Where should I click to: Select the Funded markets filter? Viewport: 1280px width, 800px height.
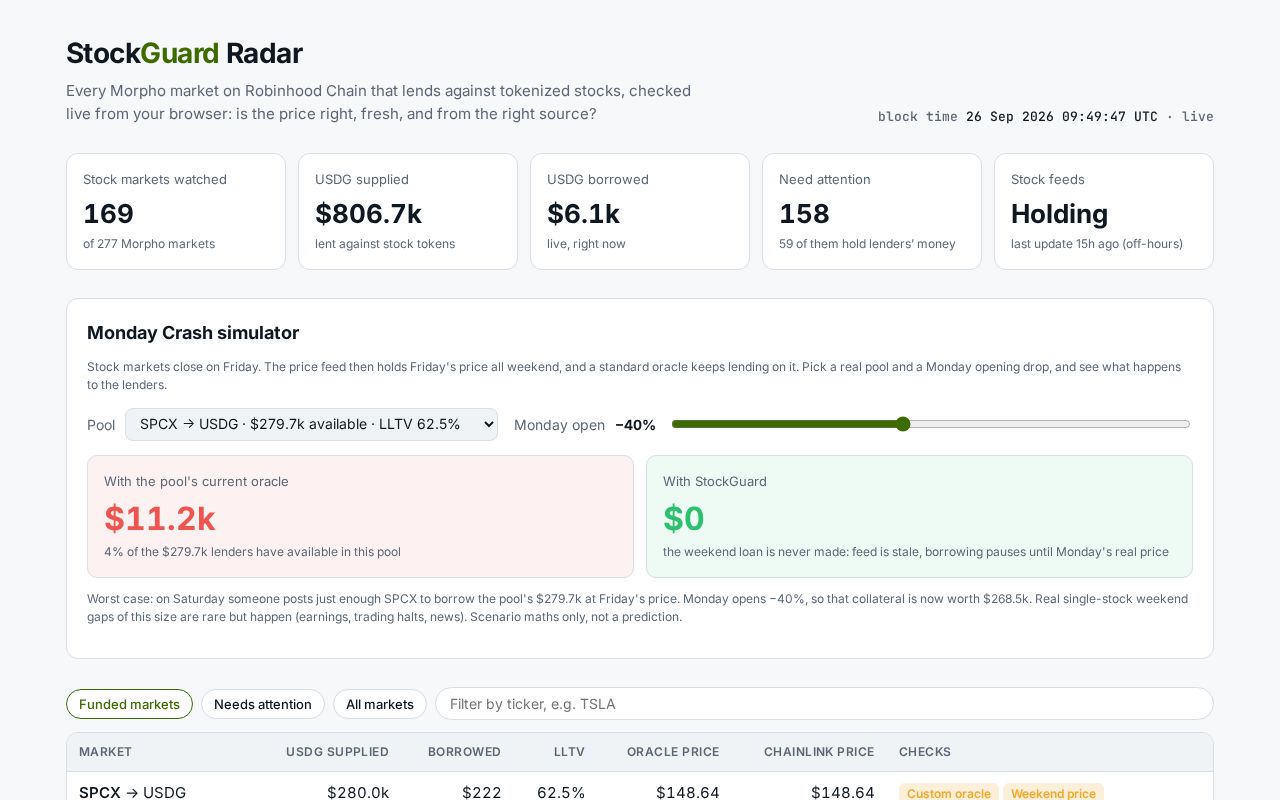click(x=129, y=704)
